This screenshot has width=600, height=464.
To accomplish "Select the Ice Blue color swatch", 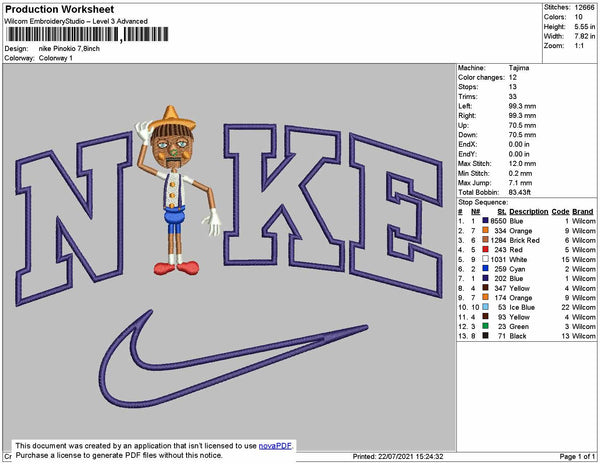I will click(x=485, y=307).
